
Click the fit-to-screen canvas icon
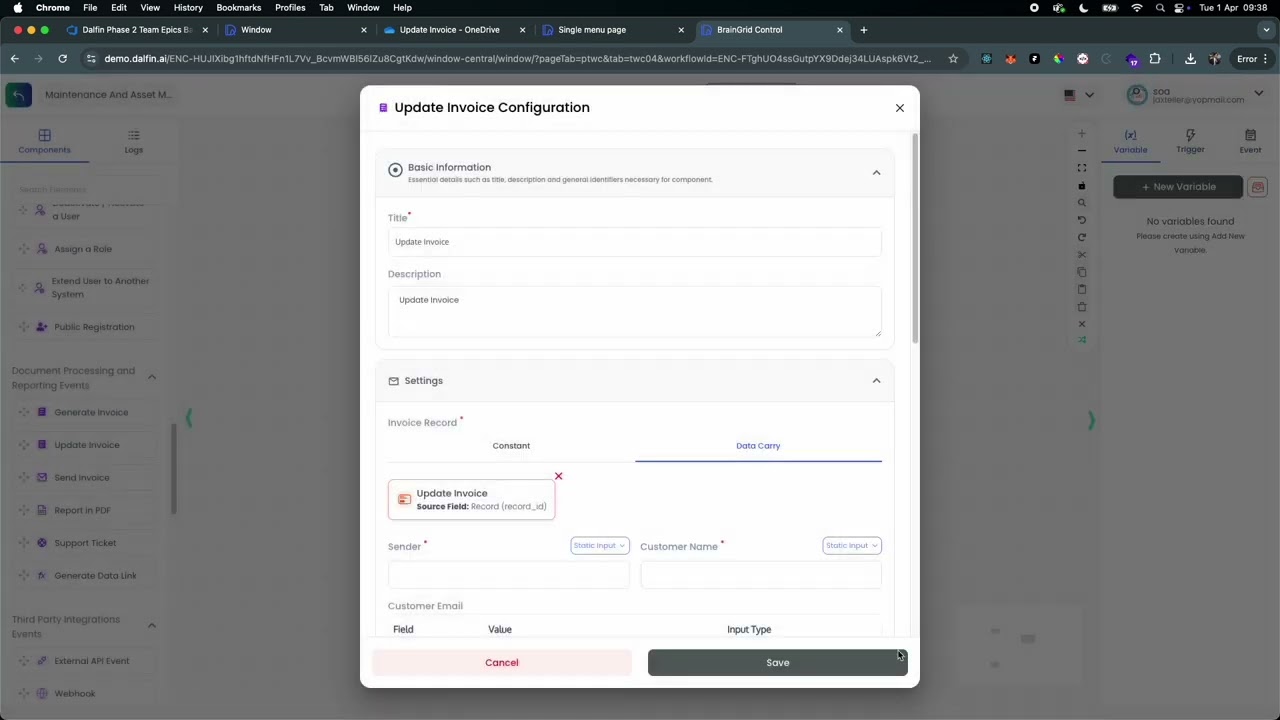coord(1081,168)
